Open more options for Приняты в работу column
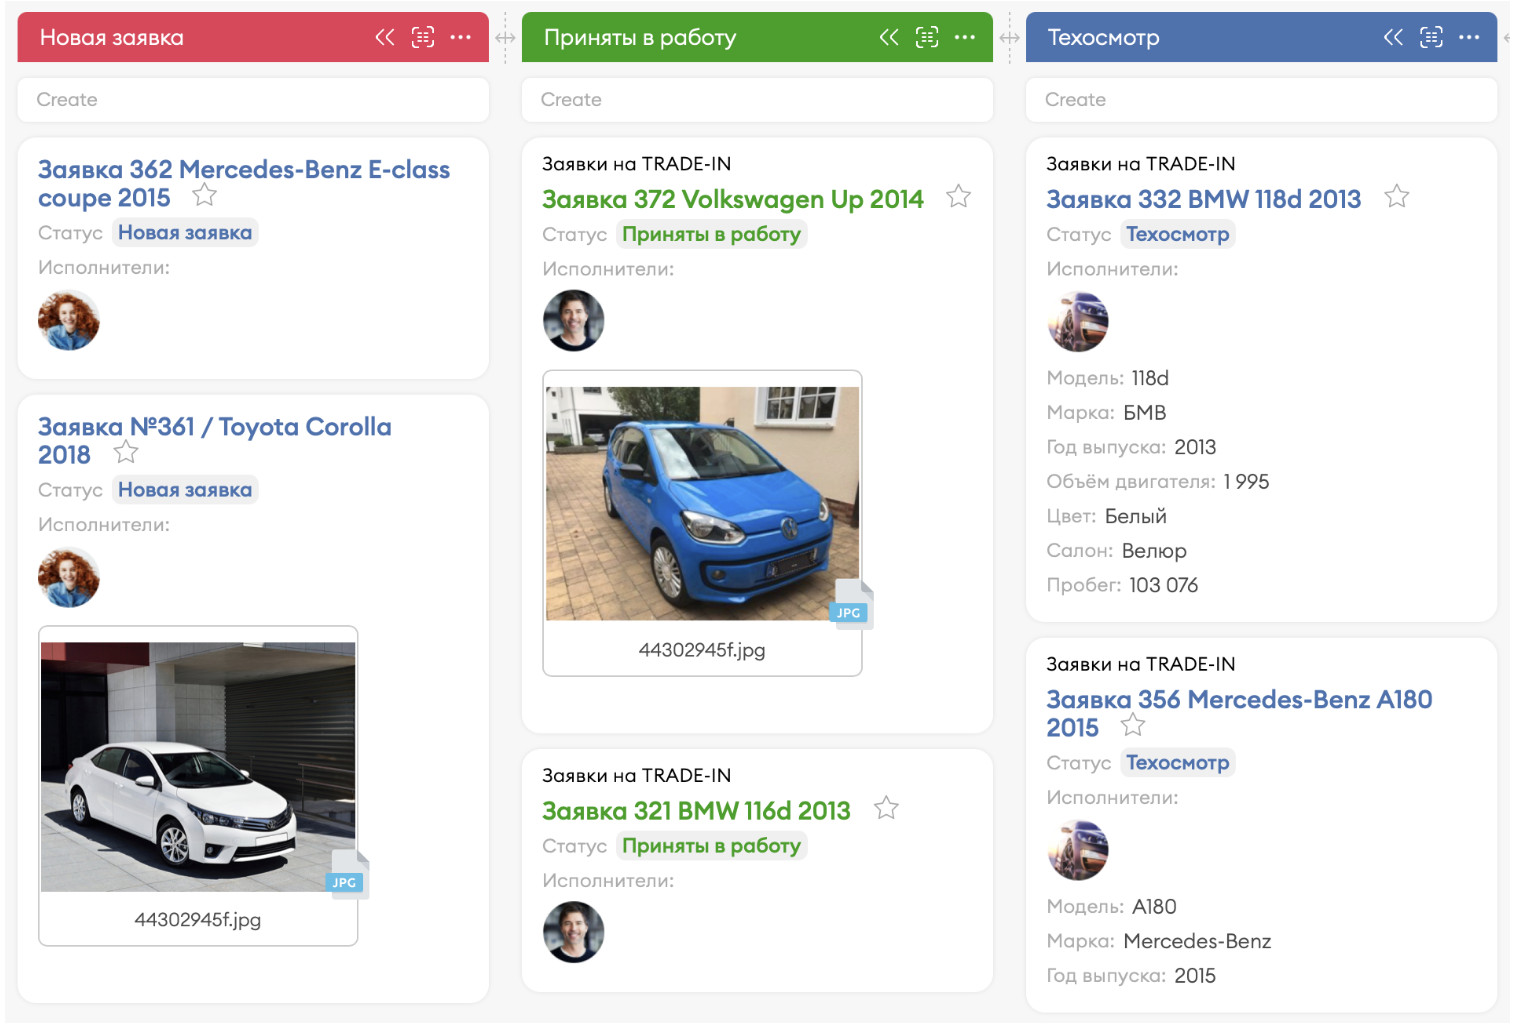The image size is (1514, 1034). point(965,38)
